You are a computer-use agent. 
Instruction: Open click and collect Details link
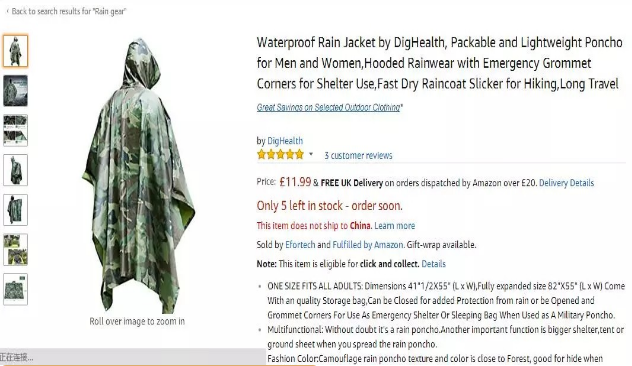click(433, 264)
